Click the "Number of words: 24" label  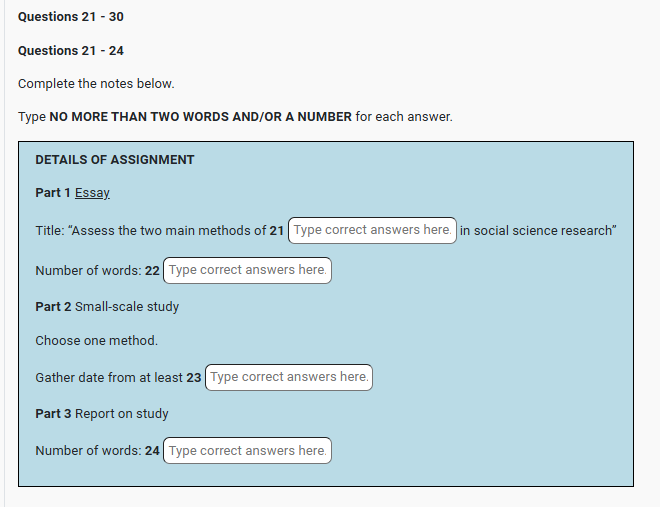tap(97, 451)
